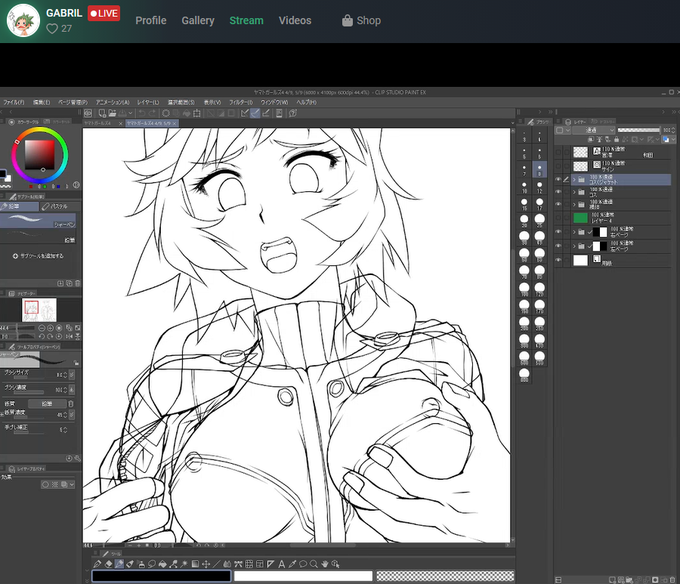
Task: Select the Zoom magnifier tool
Action: [314, 564]
